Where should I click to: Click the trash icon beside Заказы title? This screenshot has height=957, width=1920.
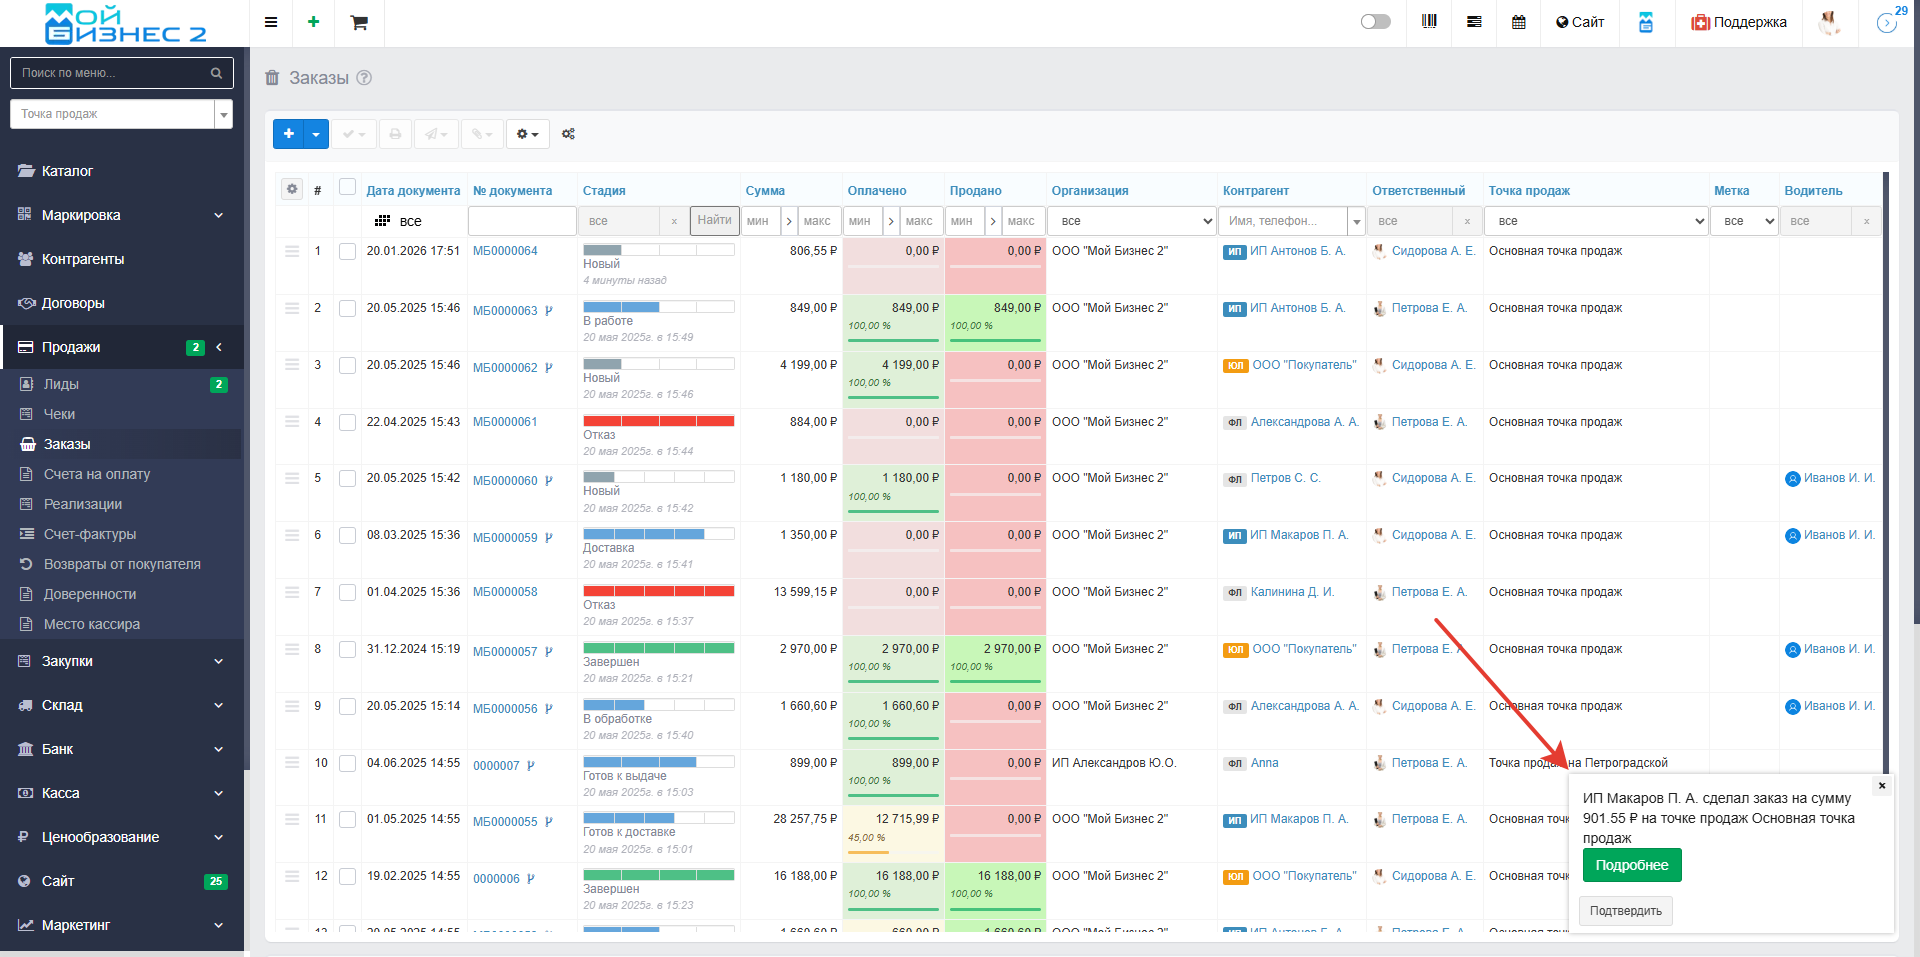(x=272, y=78)
